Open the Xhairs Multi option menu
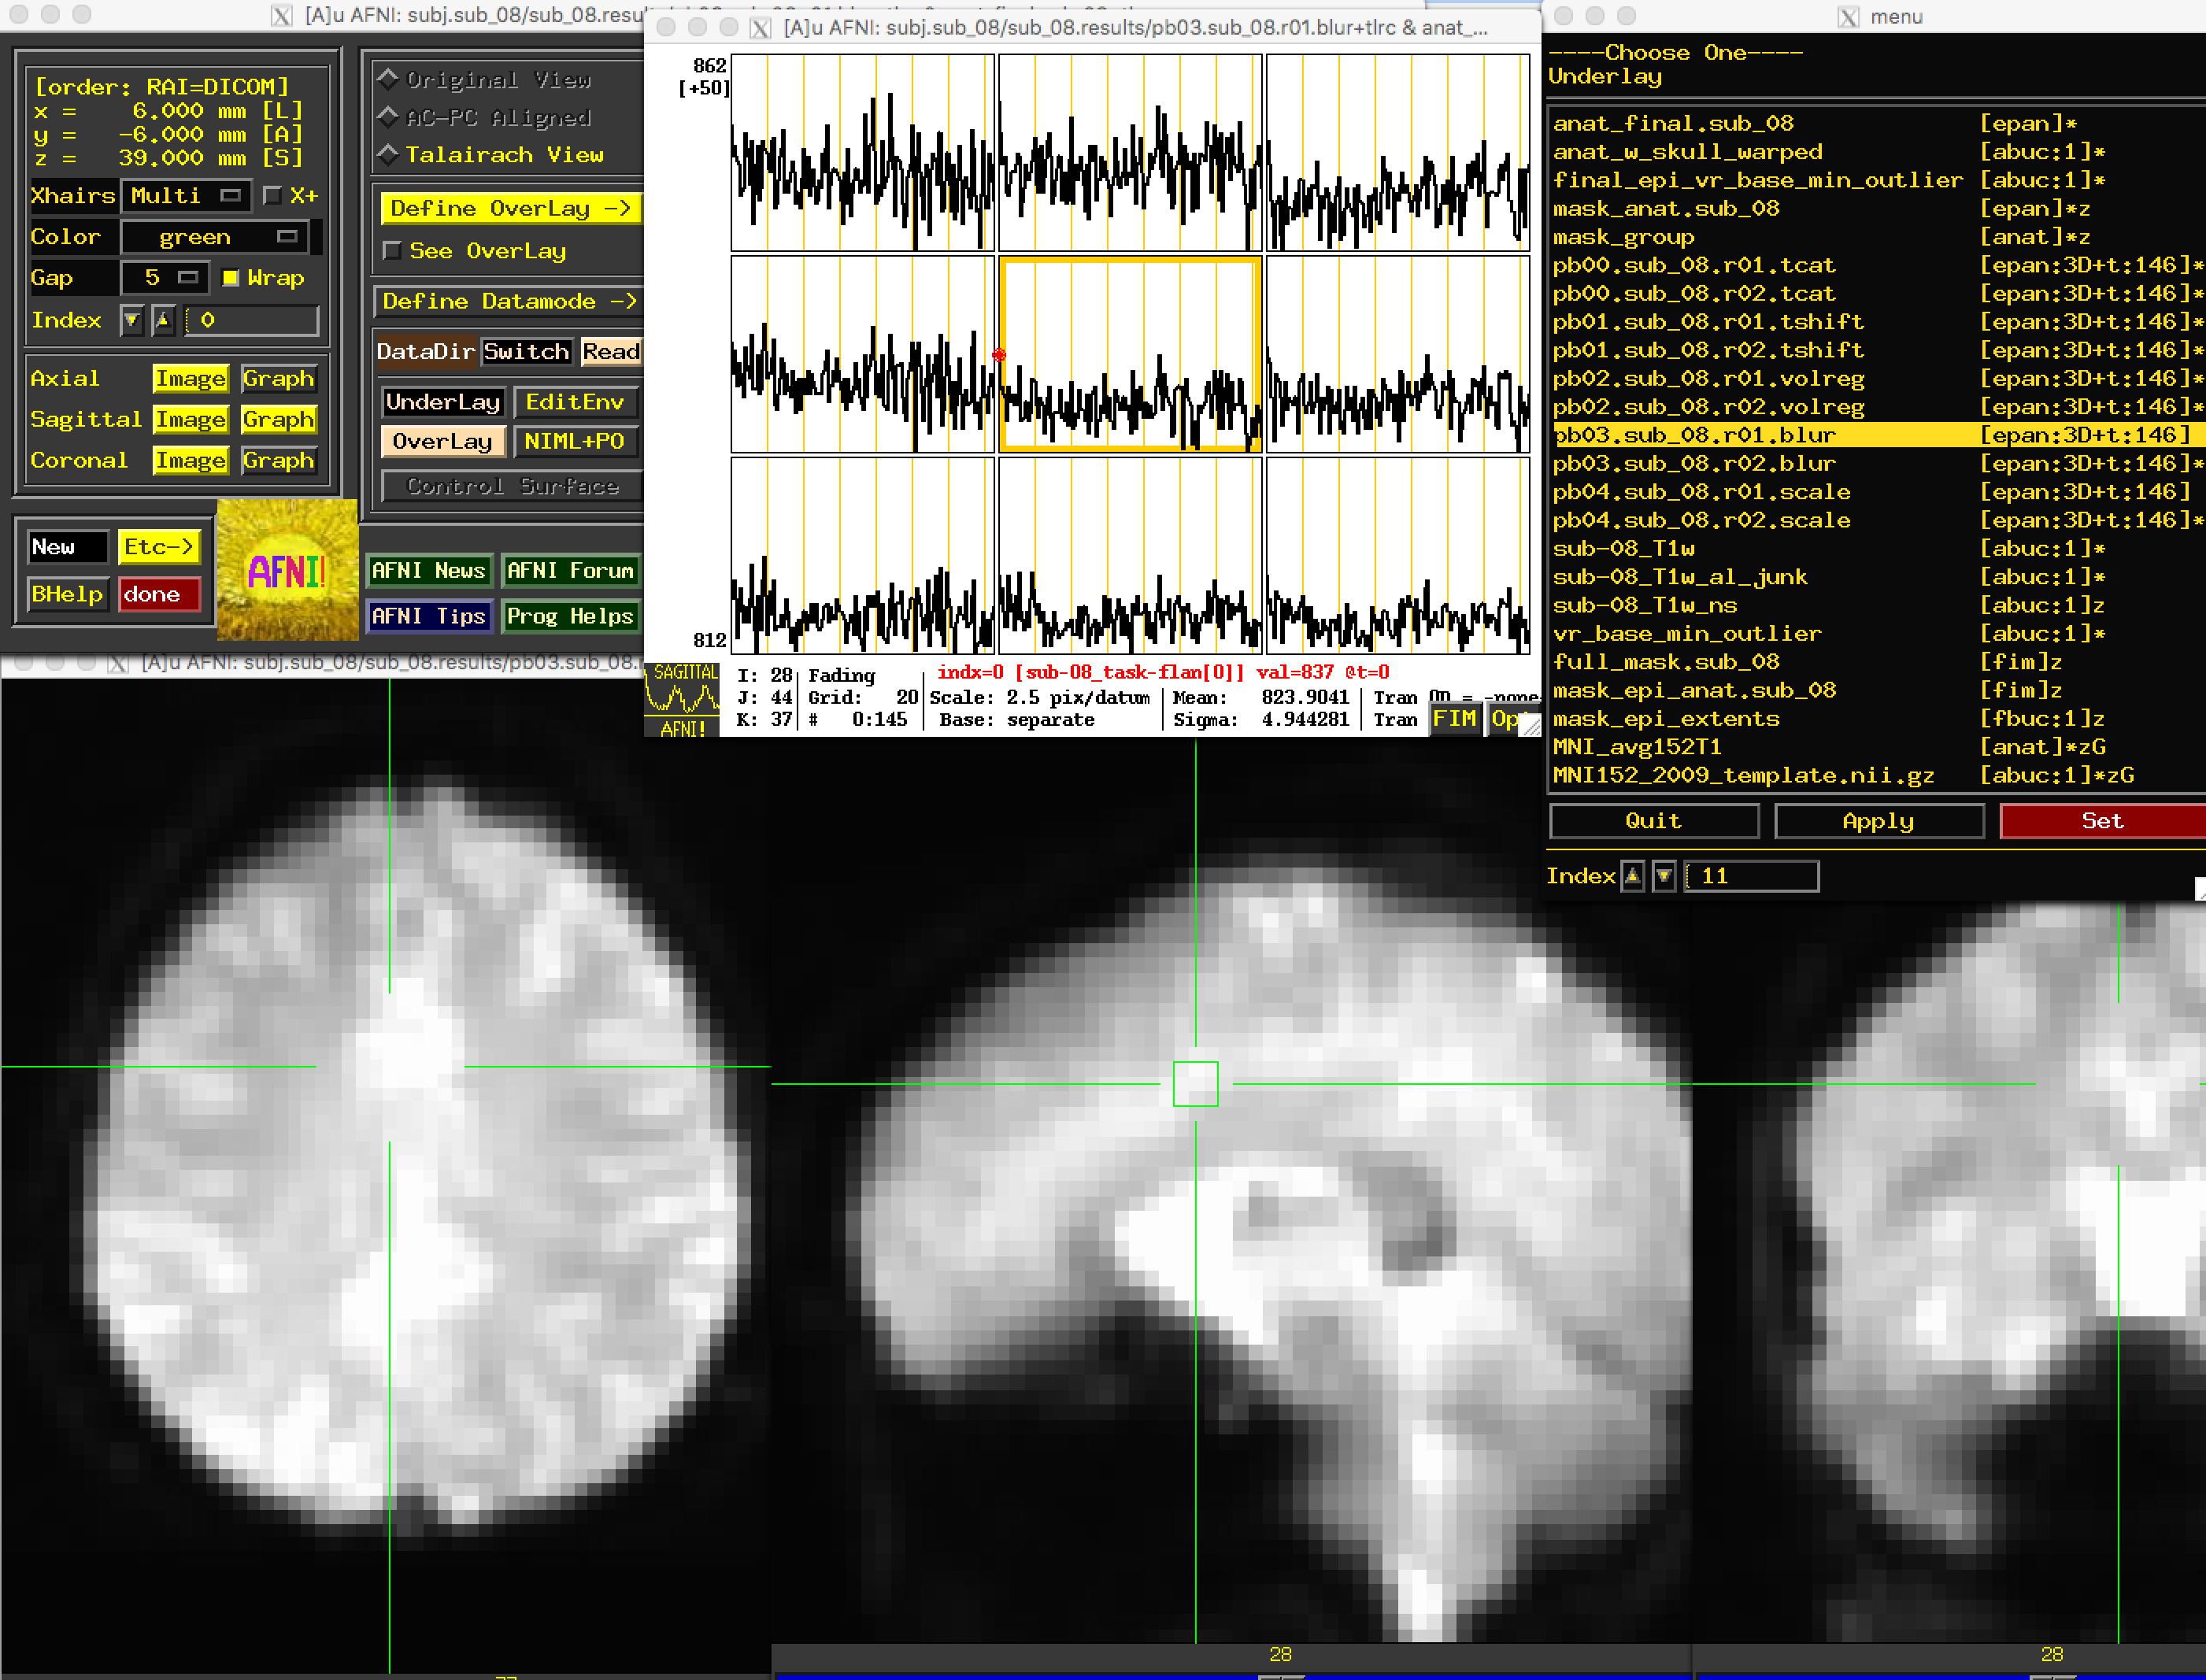Image resolution: width=2206 pixels, height=1680 pixels. [x=185, y=196]
